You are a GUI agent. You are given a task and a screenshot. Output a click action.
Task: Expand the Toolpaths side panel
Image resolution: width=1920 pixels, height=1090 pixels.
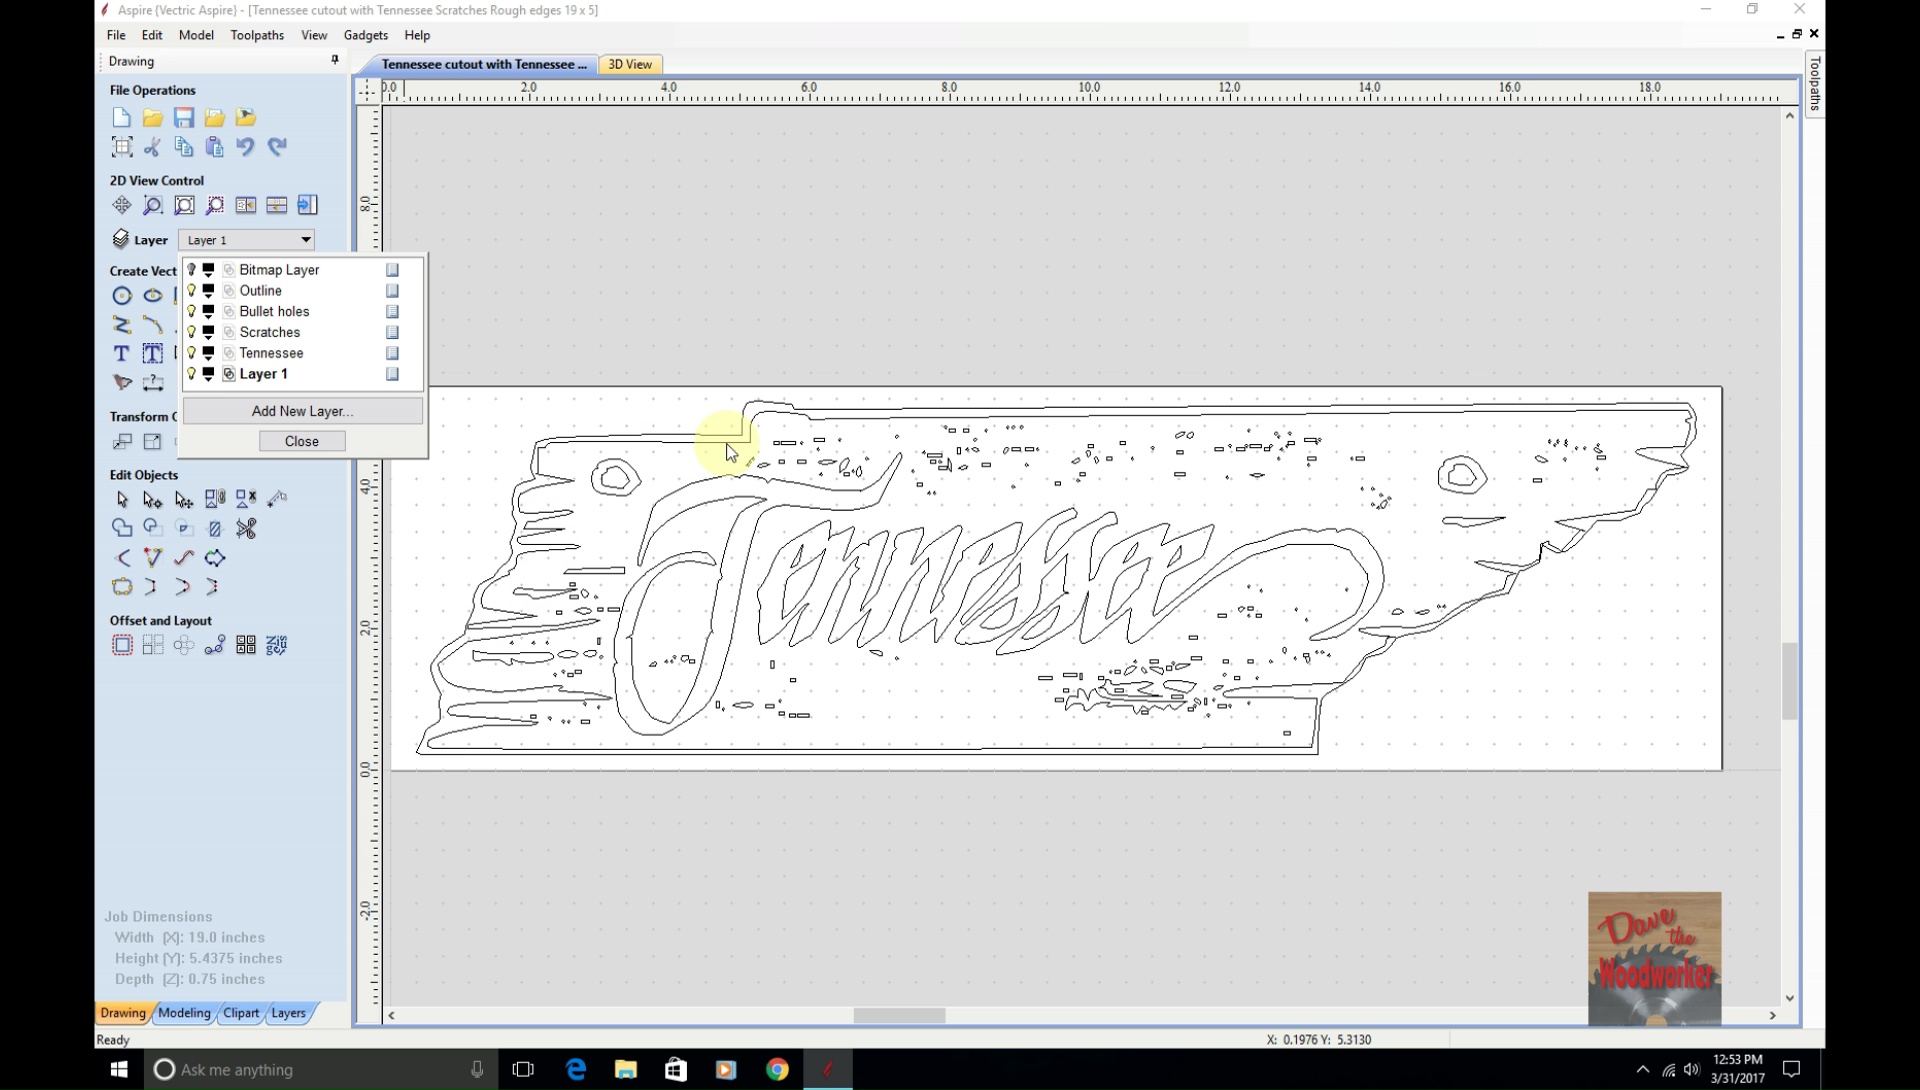(1815, 84)
